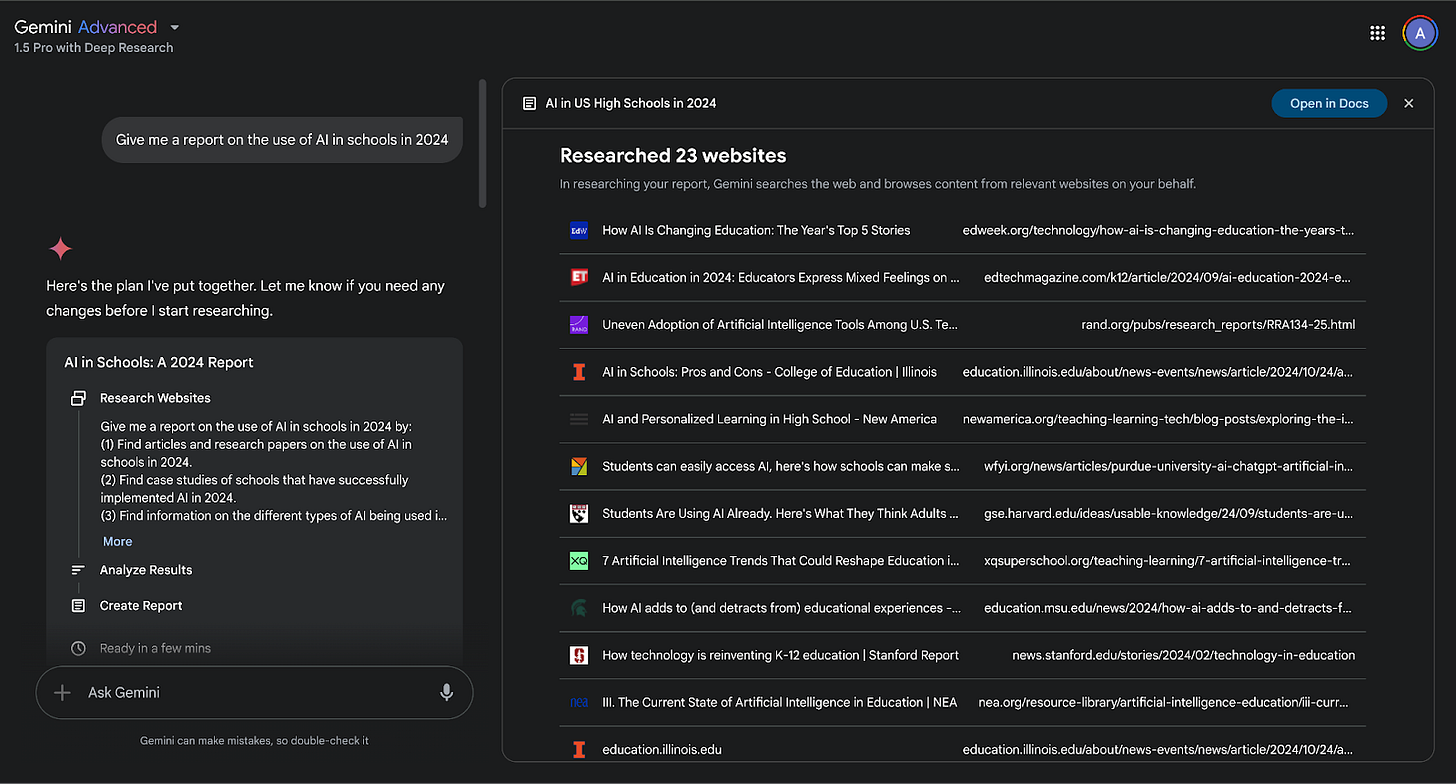Expand the Gemini Advanced model dropdown arrow
The height and width of the screenshot is (784, 1456).
[174, 27]
